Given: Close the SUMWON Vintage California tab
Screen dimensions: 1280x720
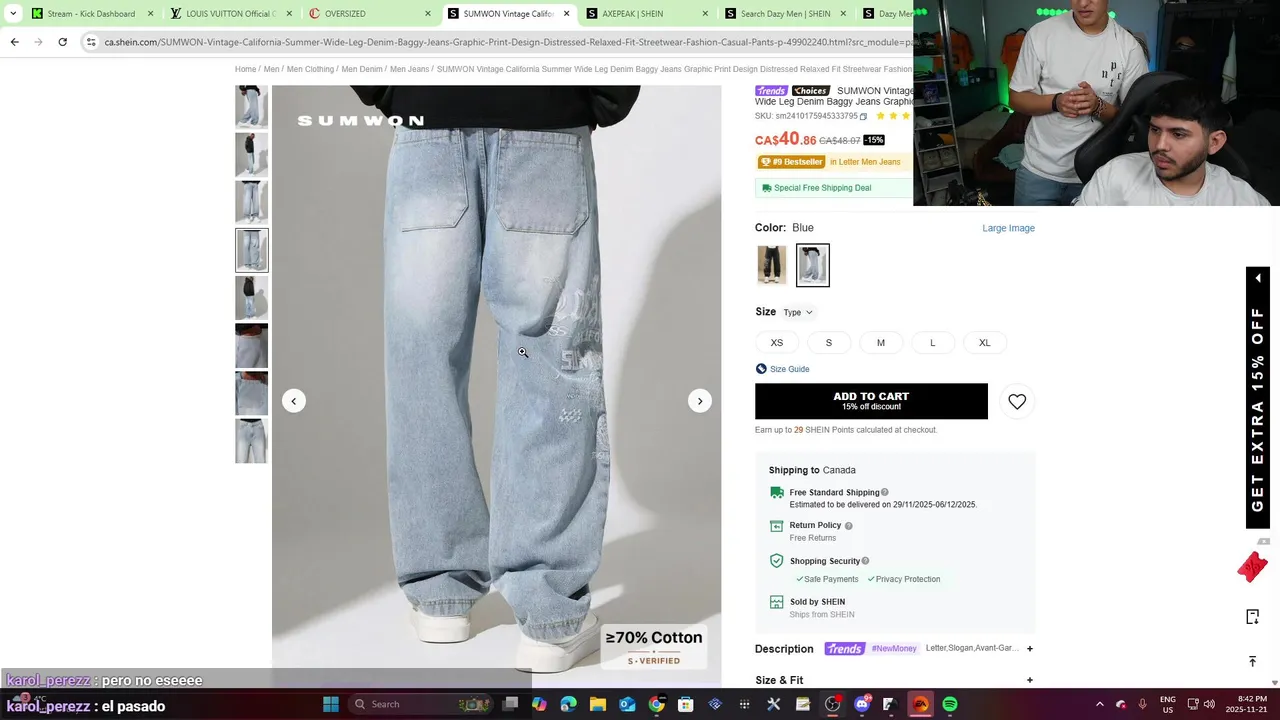Looking at the screenshot, I should pos(567,14).
